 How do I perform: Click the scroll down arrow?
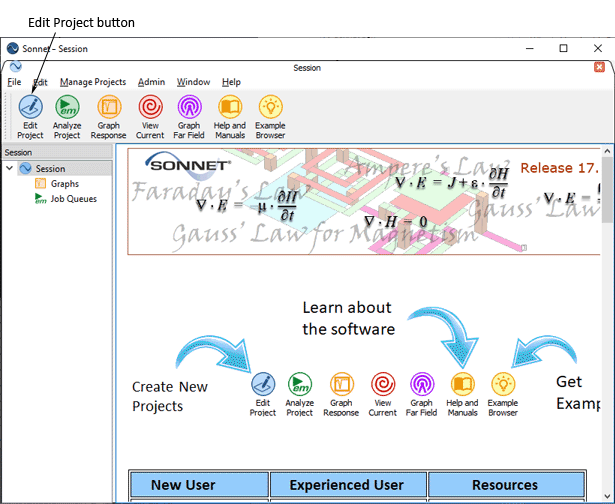[607, 496]
